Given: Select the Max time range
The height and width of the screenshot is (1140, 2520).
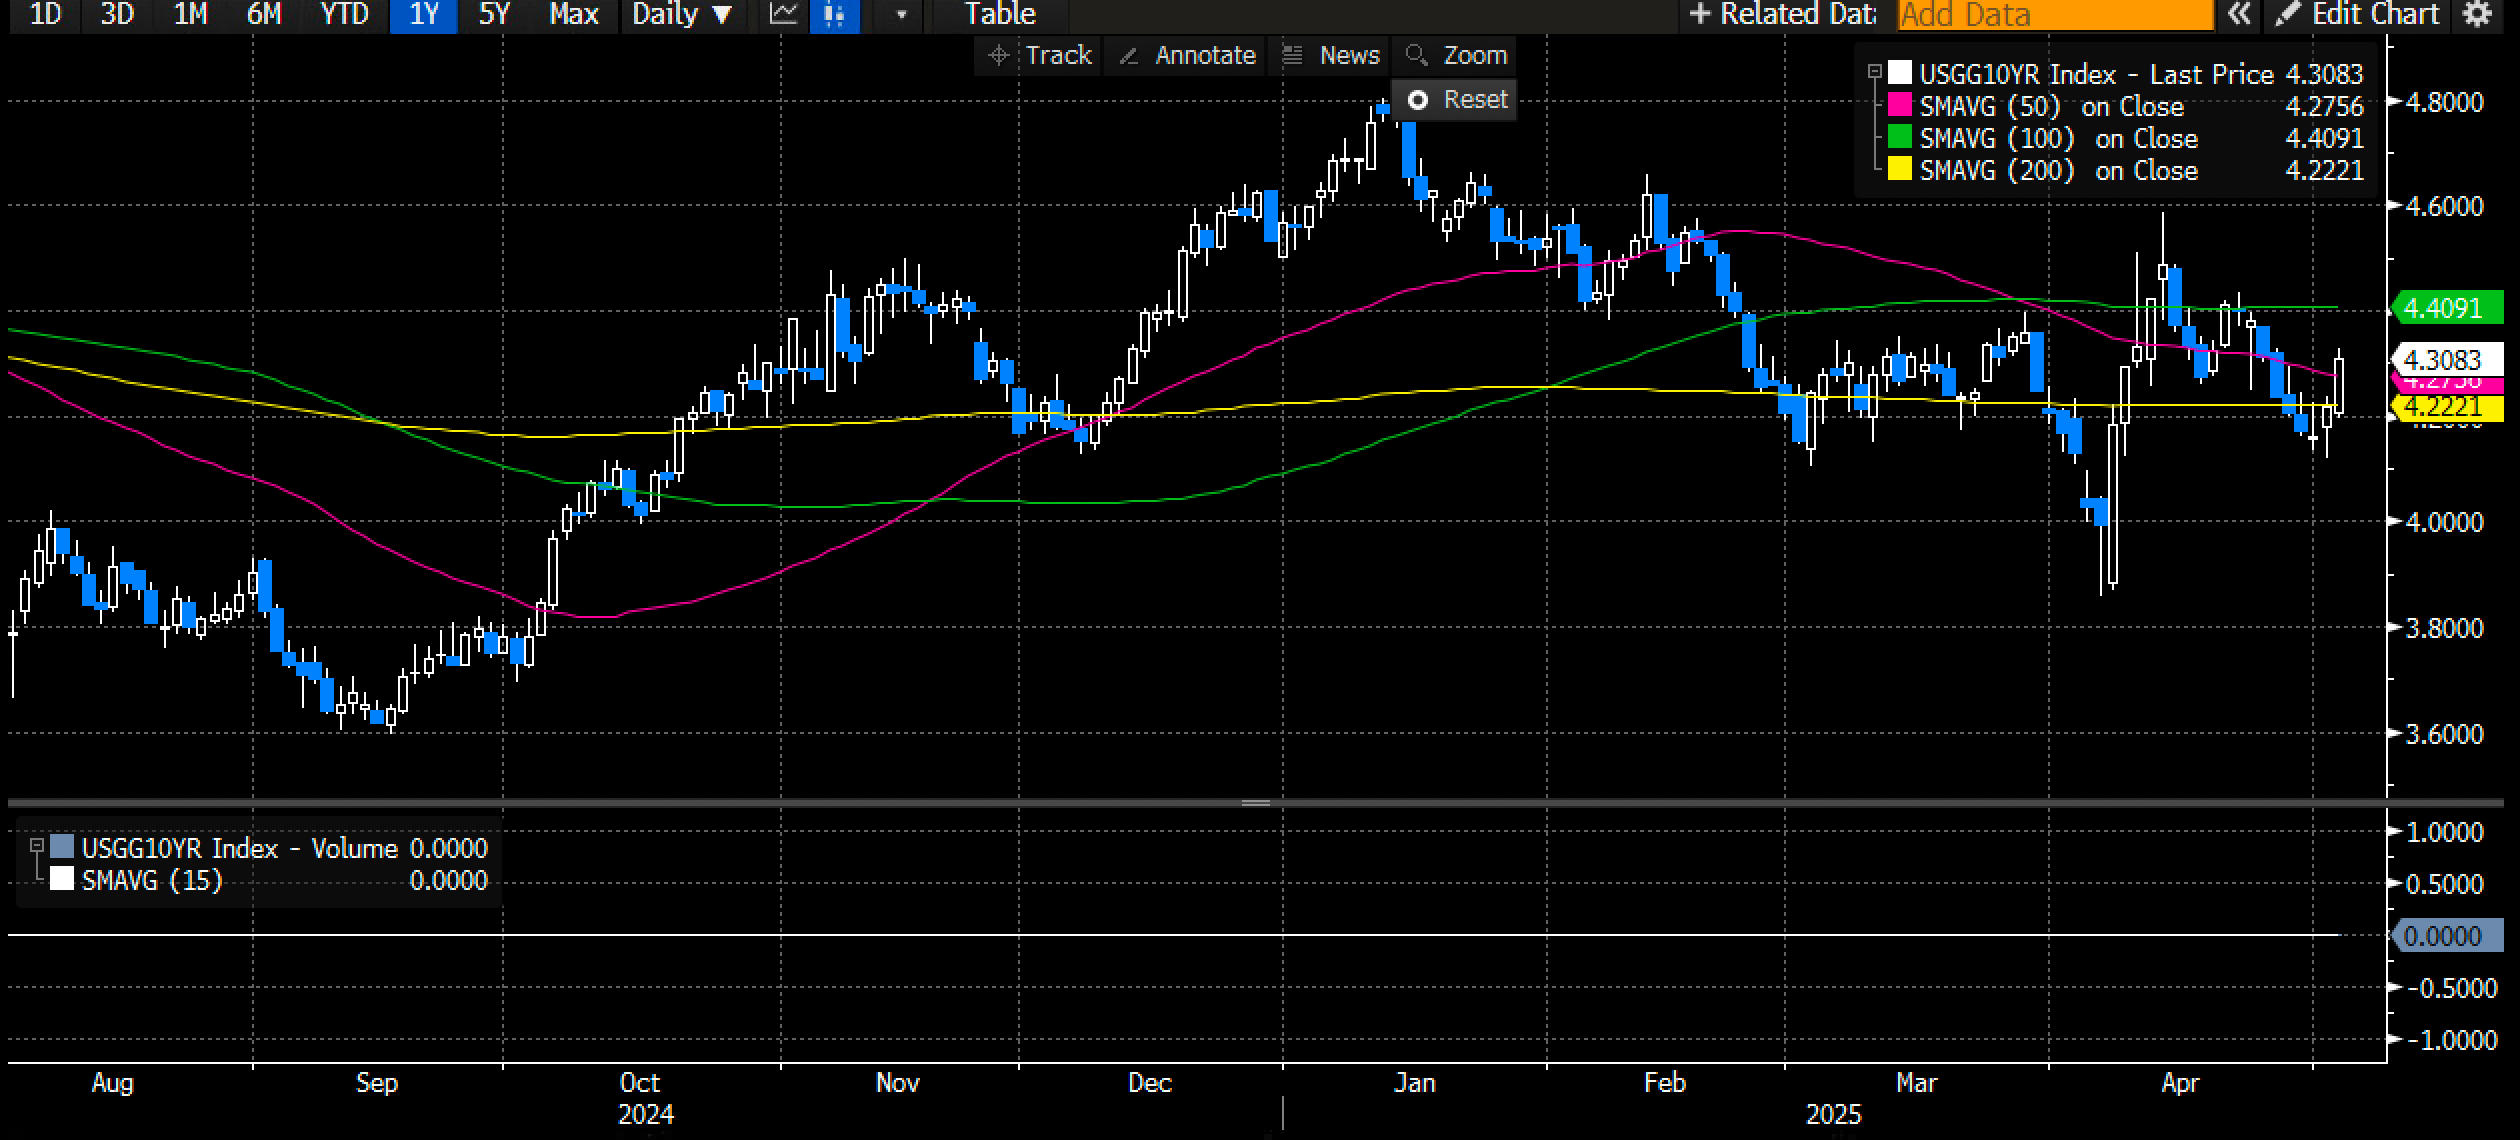Looking at the screenshot, I should point(574,15).
